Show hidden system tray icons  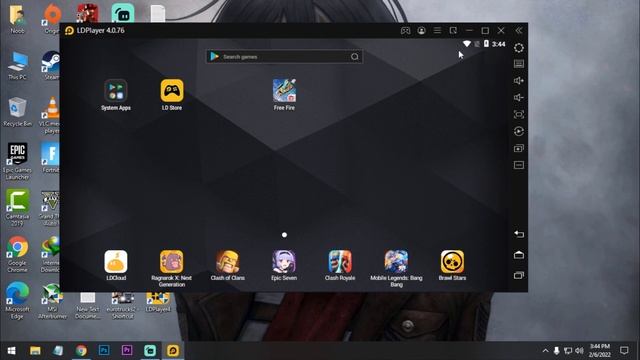pos(545,351)
